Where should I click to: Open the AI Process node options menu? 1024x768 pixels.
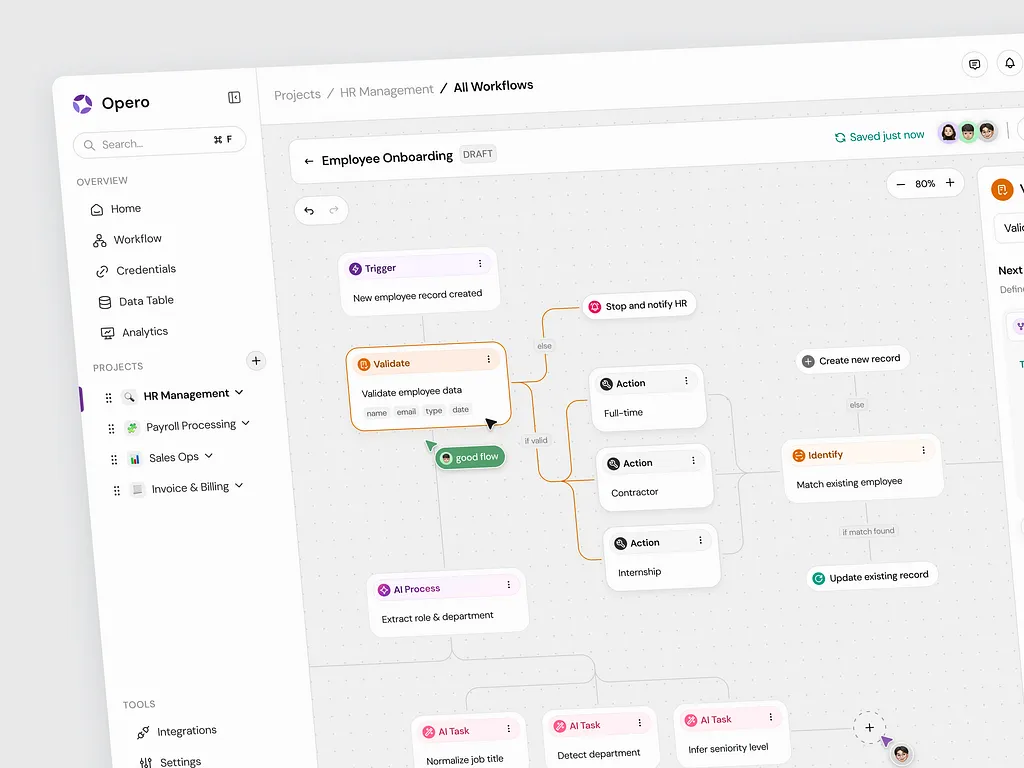[x=509, y=584]
